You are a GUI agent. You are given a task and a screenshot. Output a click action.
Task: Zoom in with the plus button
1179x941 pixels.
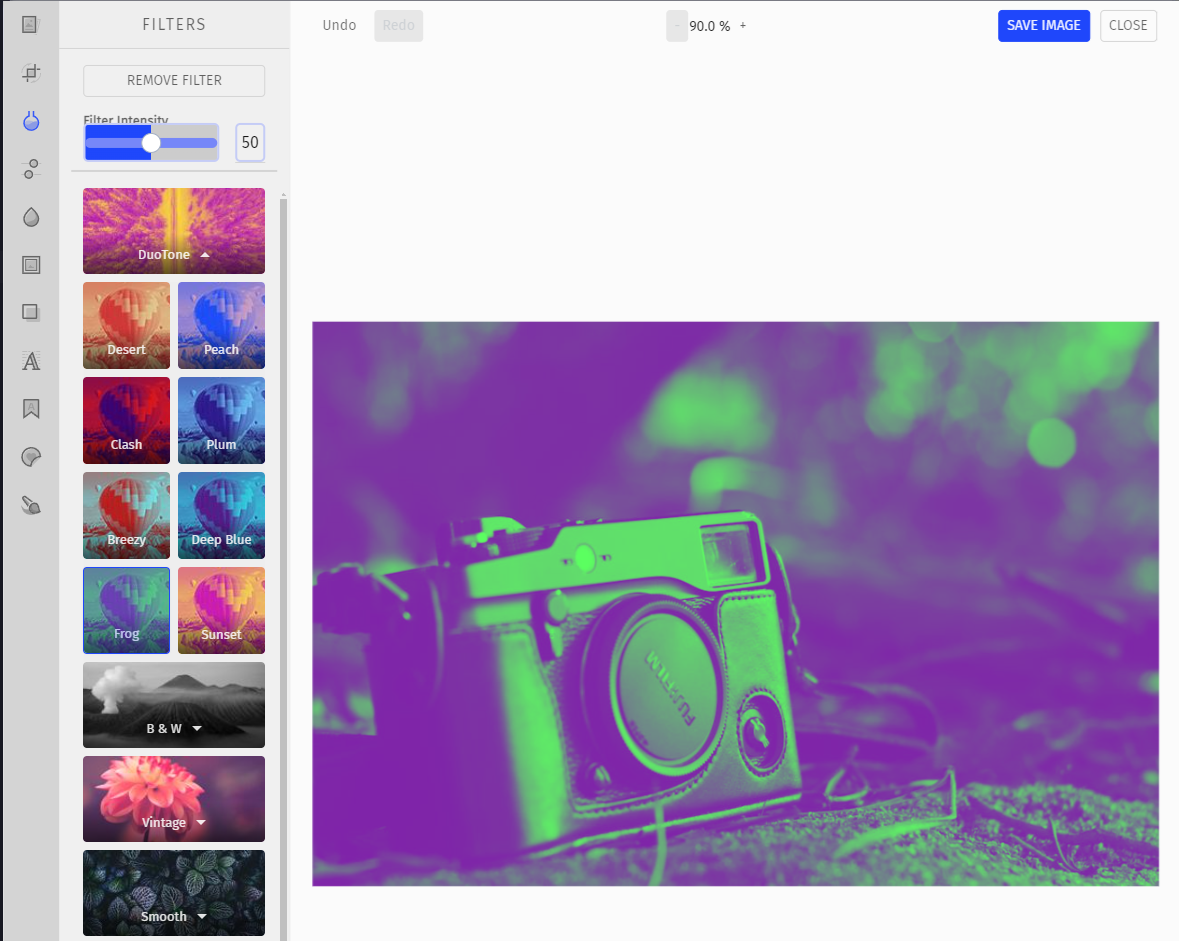click(743, 26)
